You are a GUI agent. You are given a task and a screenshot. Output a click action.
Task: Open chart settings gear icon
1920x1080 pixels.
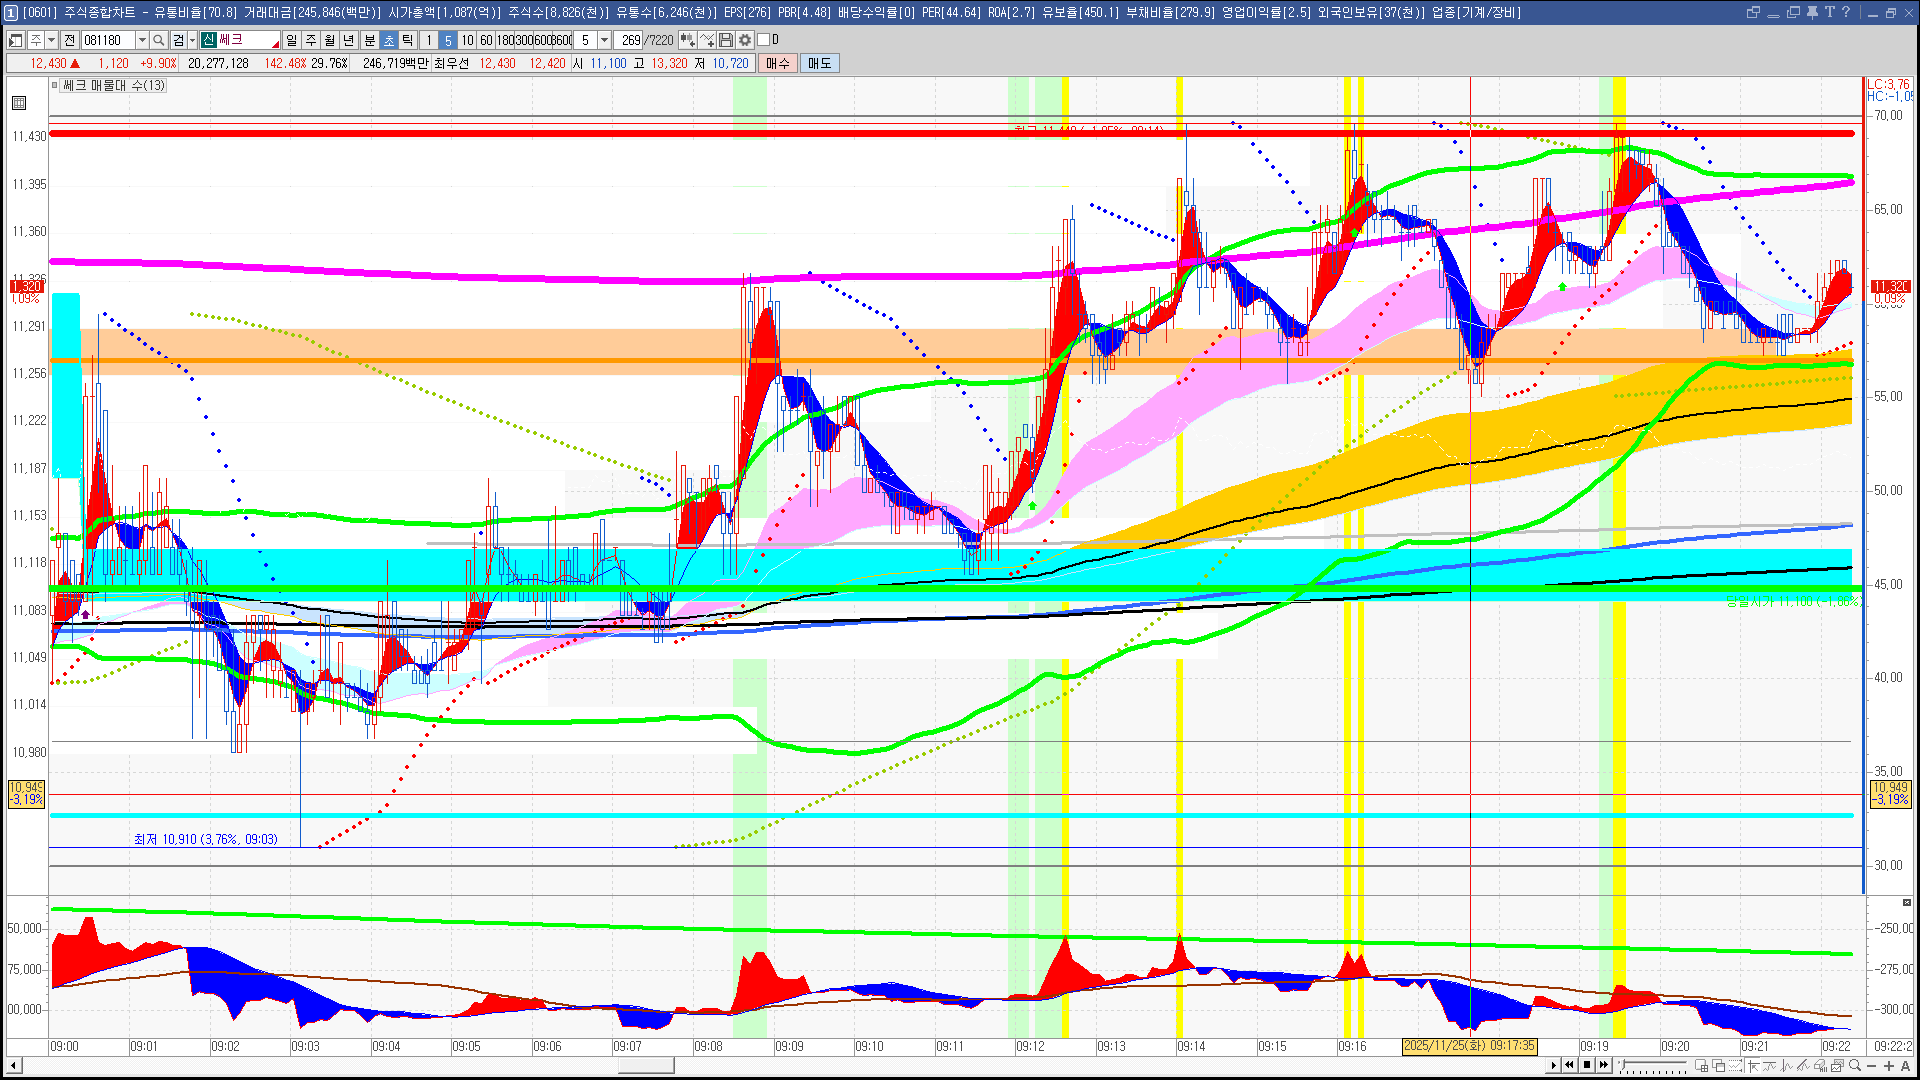(x=745, y=40)
